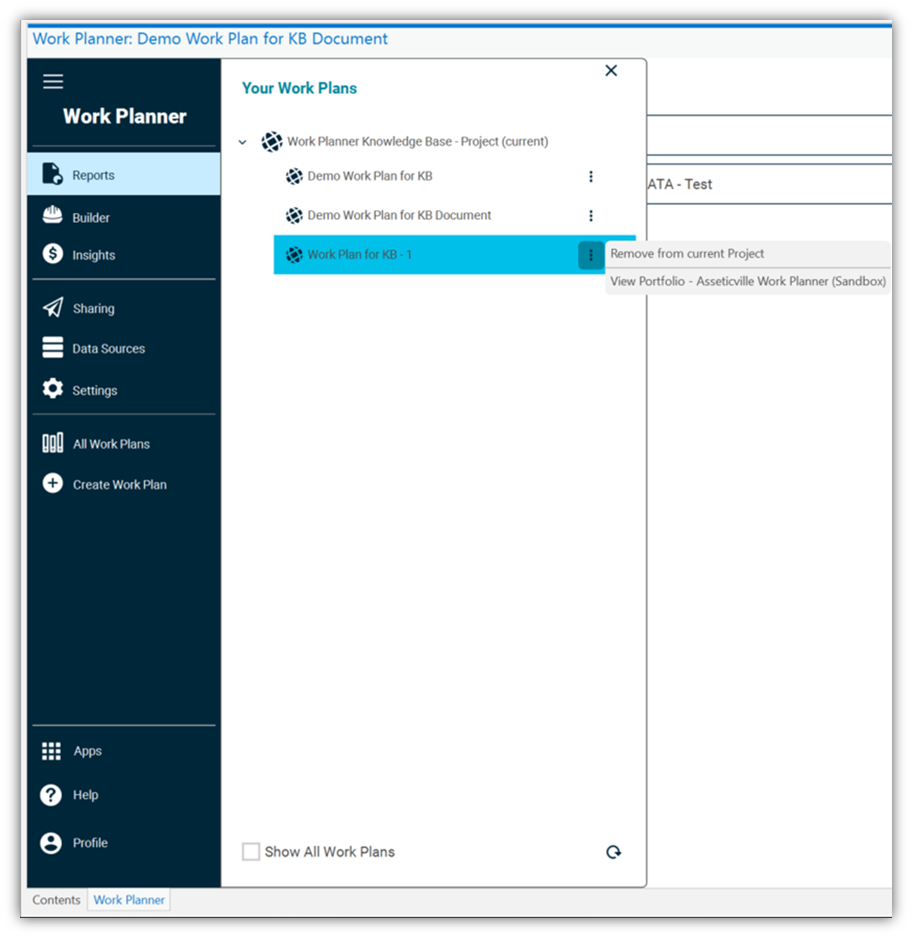The image size is (912, 938).
Task: Select Work Planner Knowledge Base - Project (current)
Action: pos(417,142)
